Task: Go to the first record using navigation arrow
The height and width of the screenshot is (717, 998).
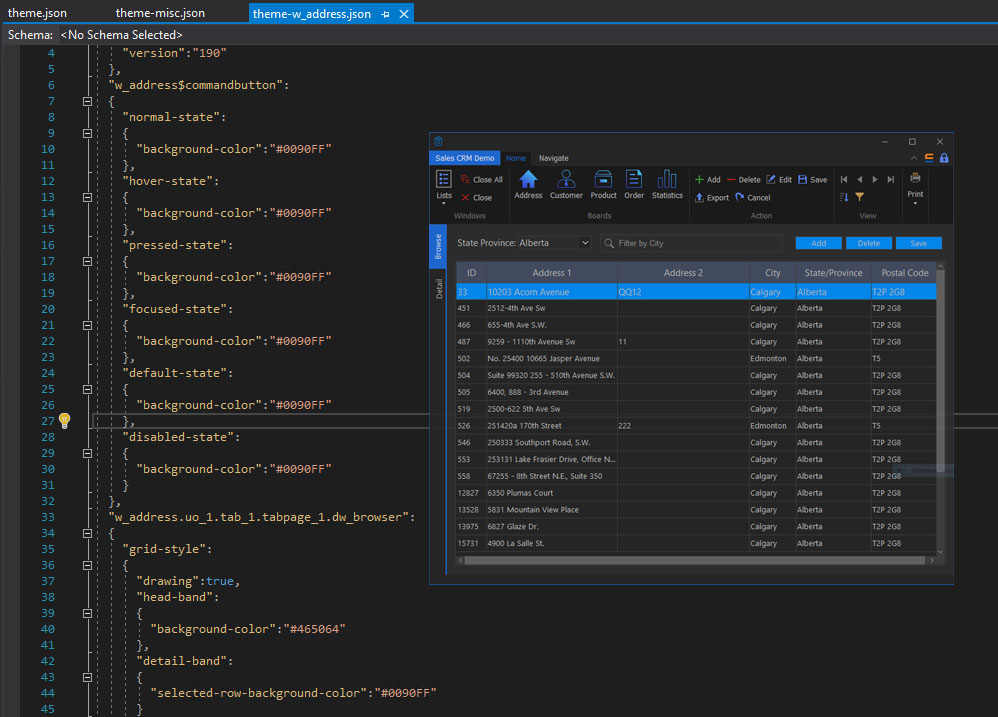Action: [844, 180]
